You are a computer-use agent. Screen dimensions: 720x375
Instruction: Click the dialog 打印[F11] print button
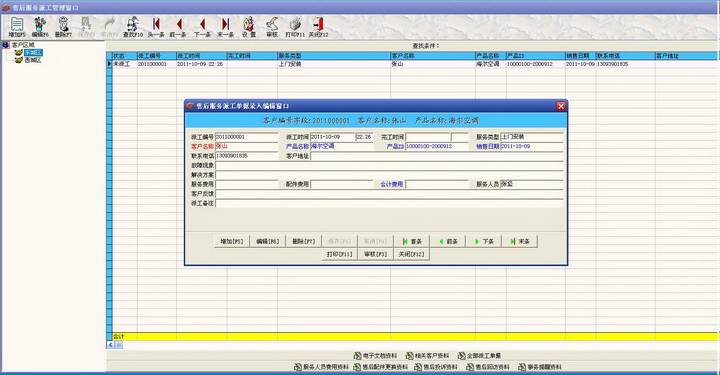tap(340, 254)
